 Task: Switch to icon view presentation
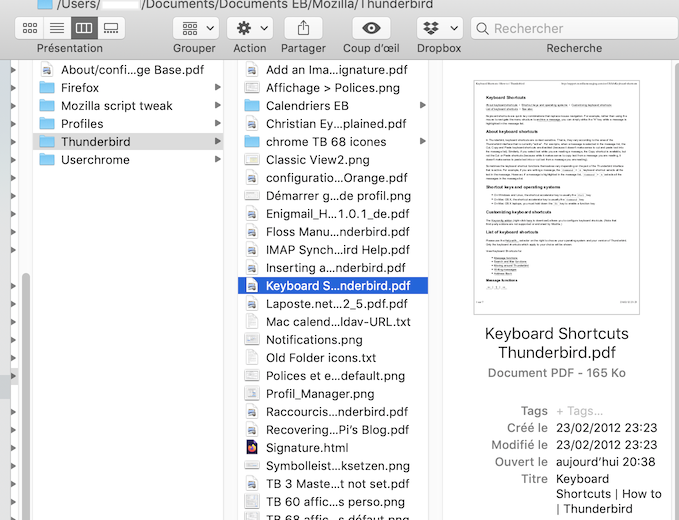click(29, 28)
